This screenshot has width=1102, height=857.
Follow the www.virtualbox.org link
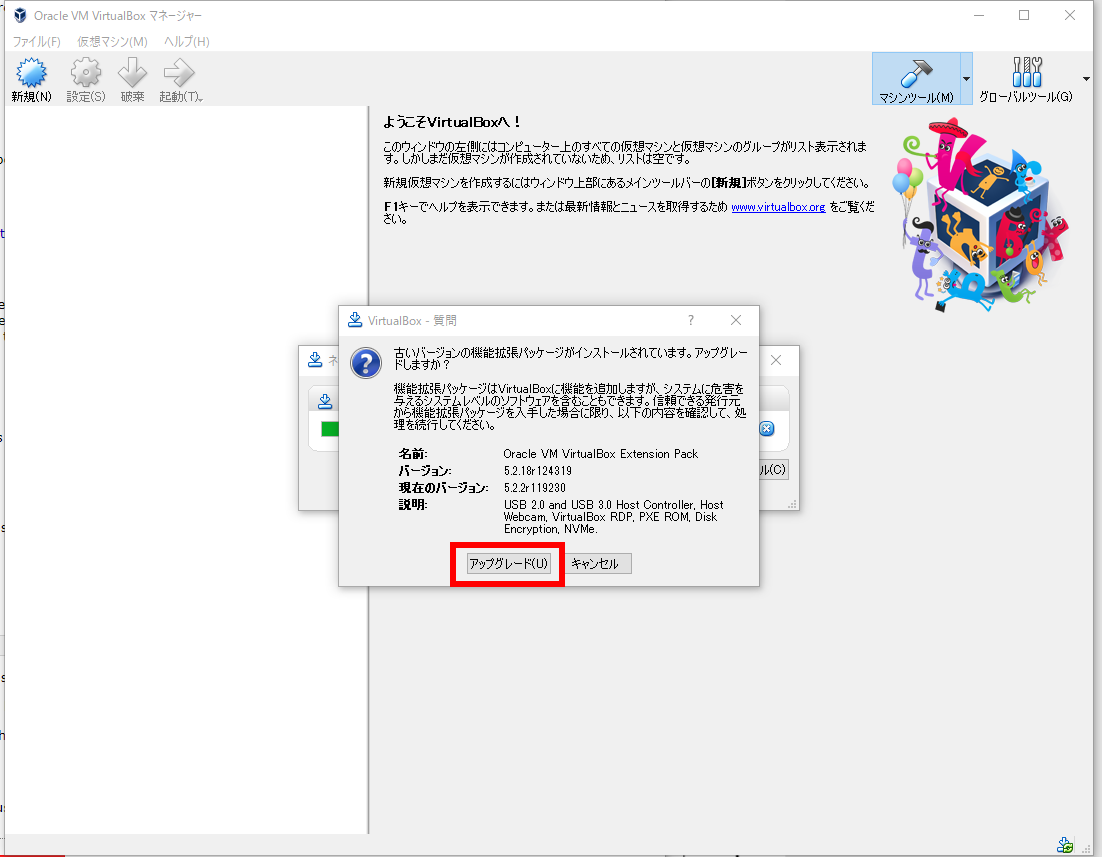click(x=778, y=207)
